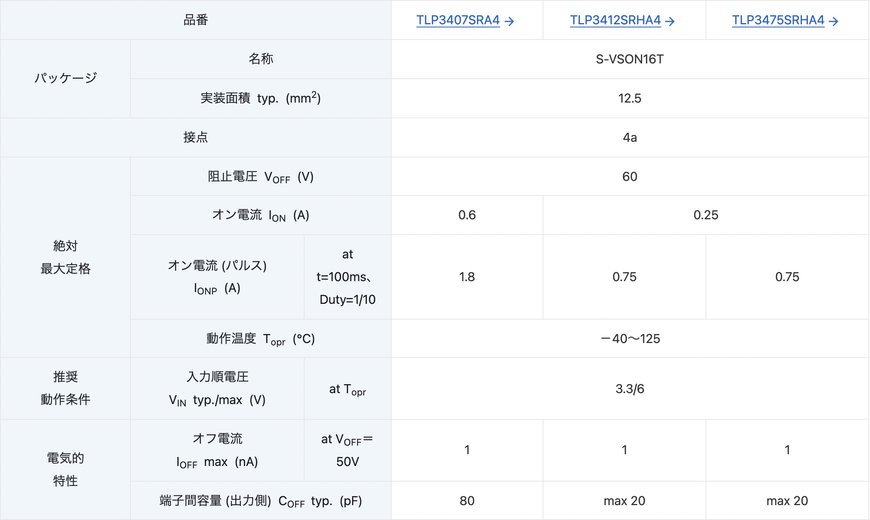Click the 0.25 on-current value
This screenshot has height=520, width=870.
(706, 215)
